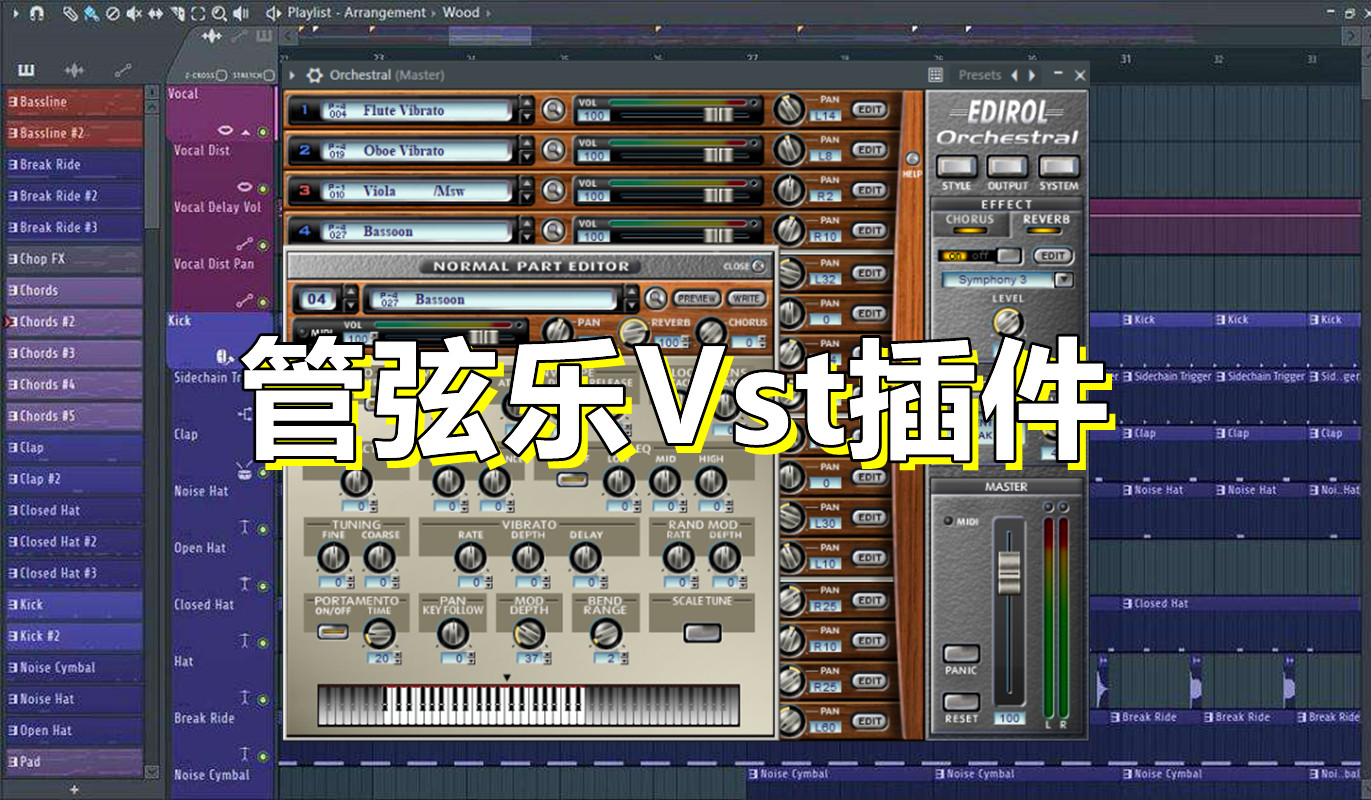Open the STYLE page
Screen dimensions: 1371x800
pyautogui.click(x=956, y=167)
